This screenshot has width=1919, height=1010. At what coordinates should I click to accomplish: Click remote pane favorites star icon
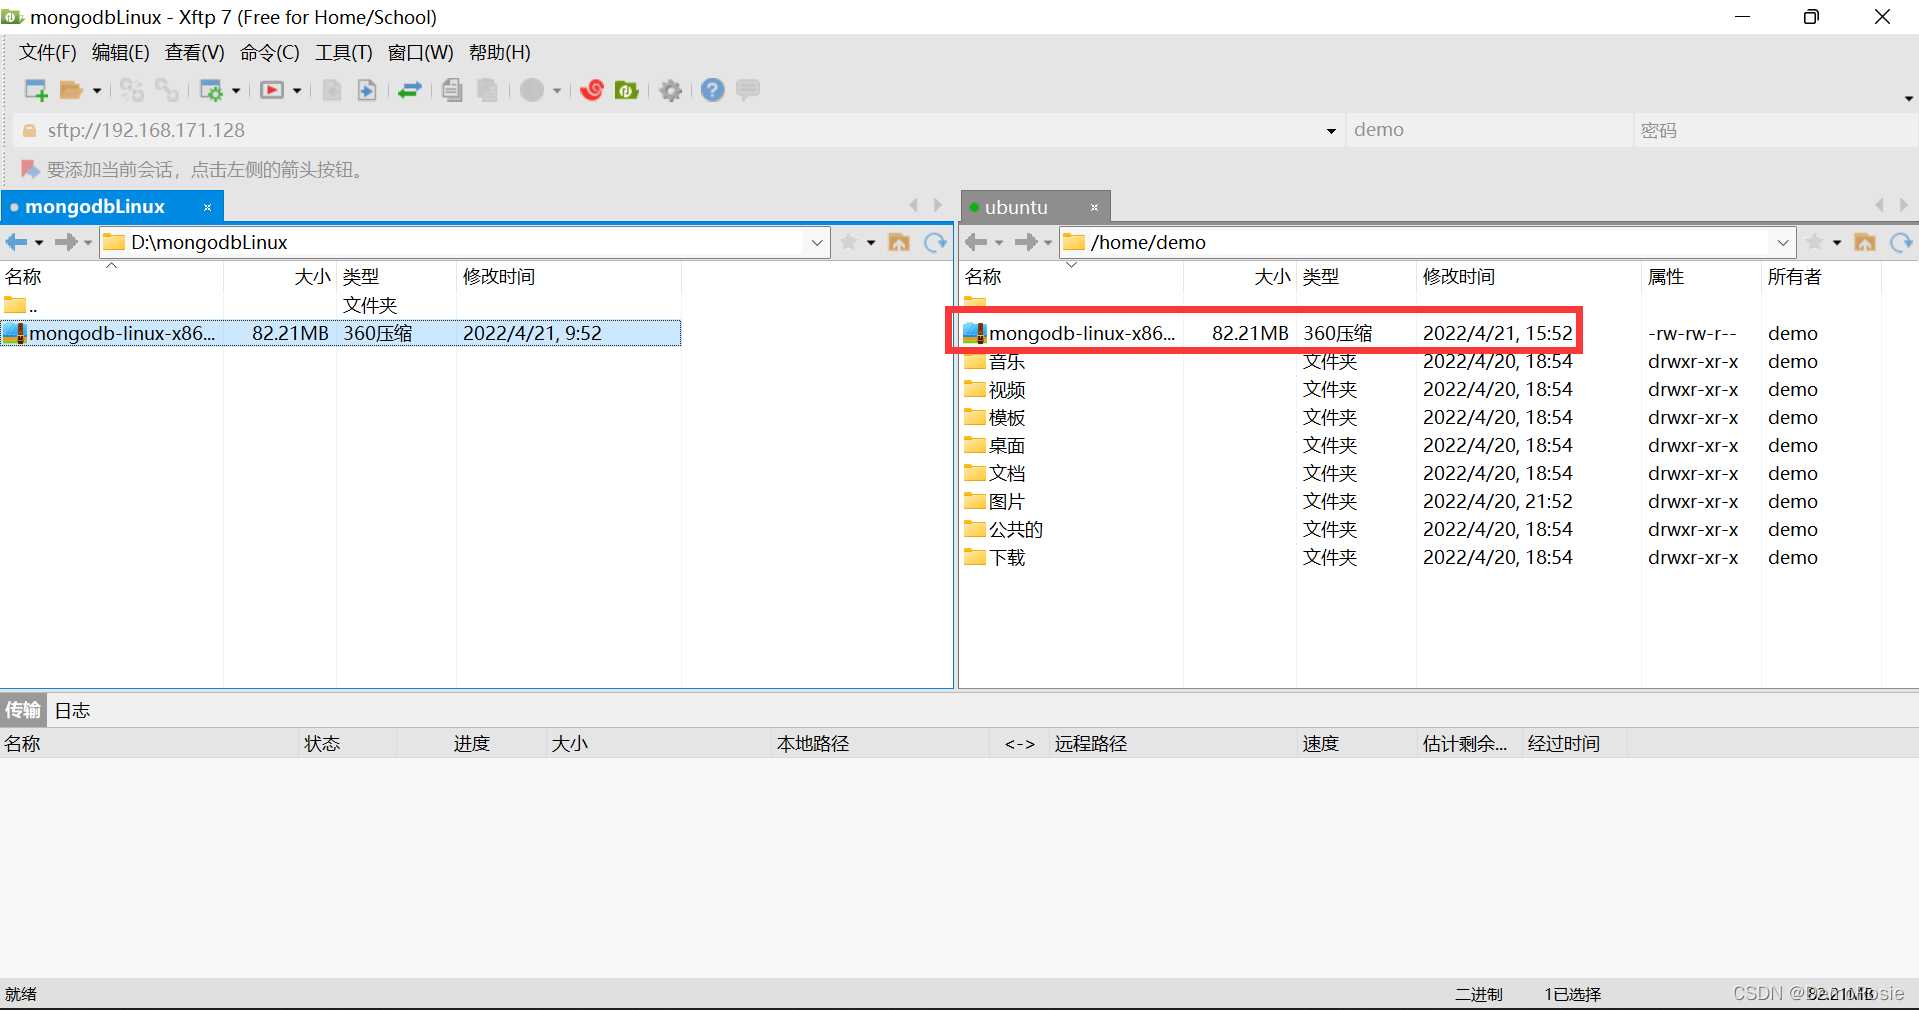pos(1815,242)
